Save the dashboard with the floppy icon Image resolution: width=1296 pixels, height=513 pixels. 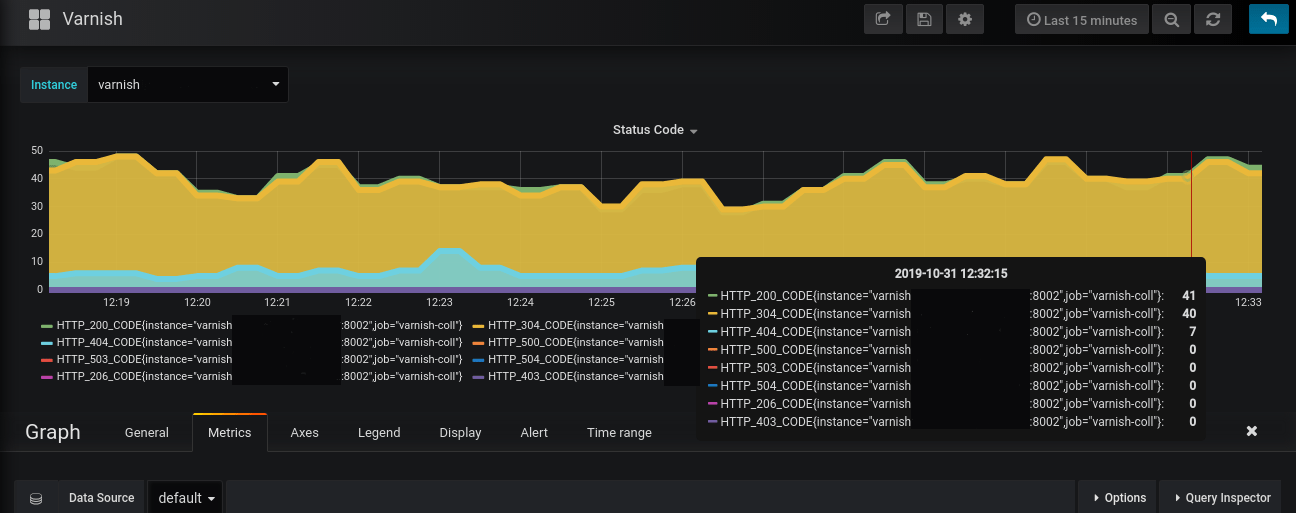pos(924,19)
